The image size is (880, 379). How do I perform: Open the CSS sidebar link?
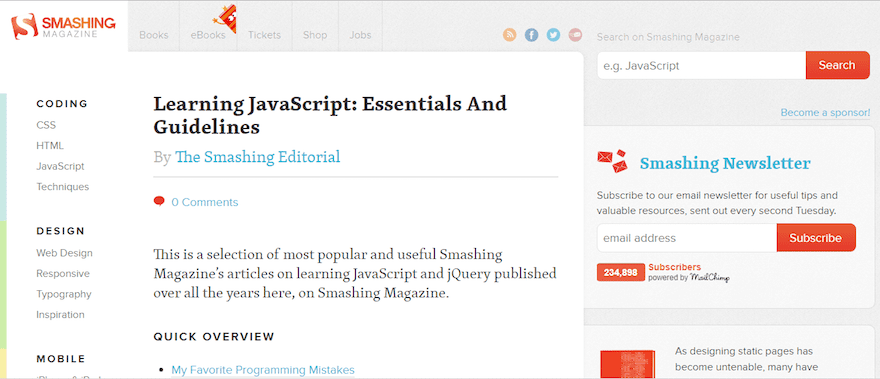(x=46, y=125)
